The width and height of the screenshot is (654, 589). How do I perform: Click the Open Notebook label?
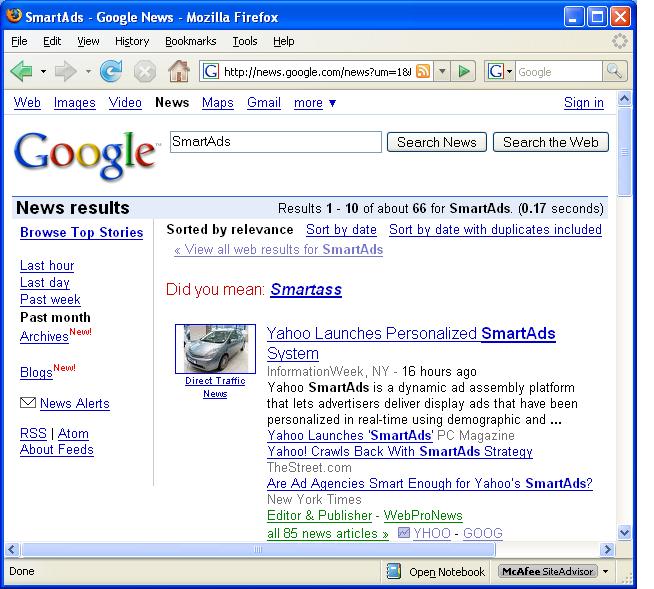447,571
